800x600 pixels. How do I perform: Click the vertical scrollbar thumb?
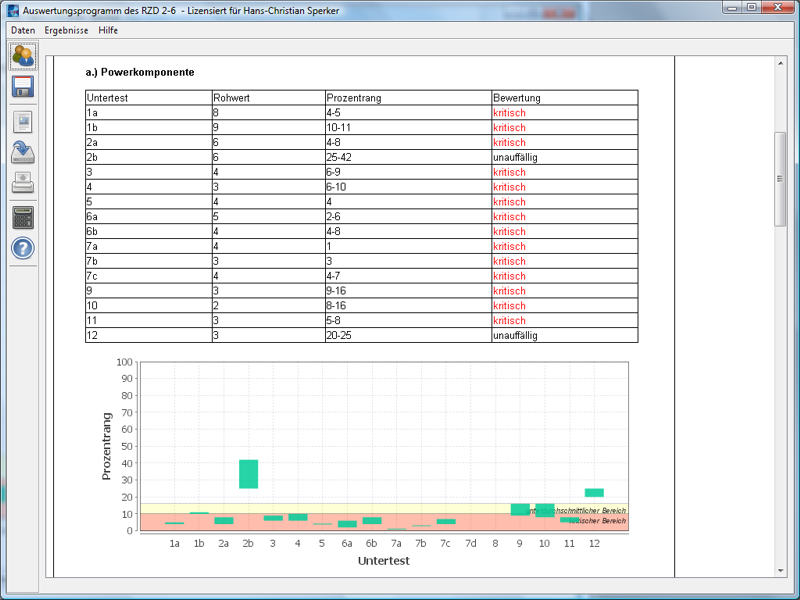pyautogui.click(x=781, y=178)
